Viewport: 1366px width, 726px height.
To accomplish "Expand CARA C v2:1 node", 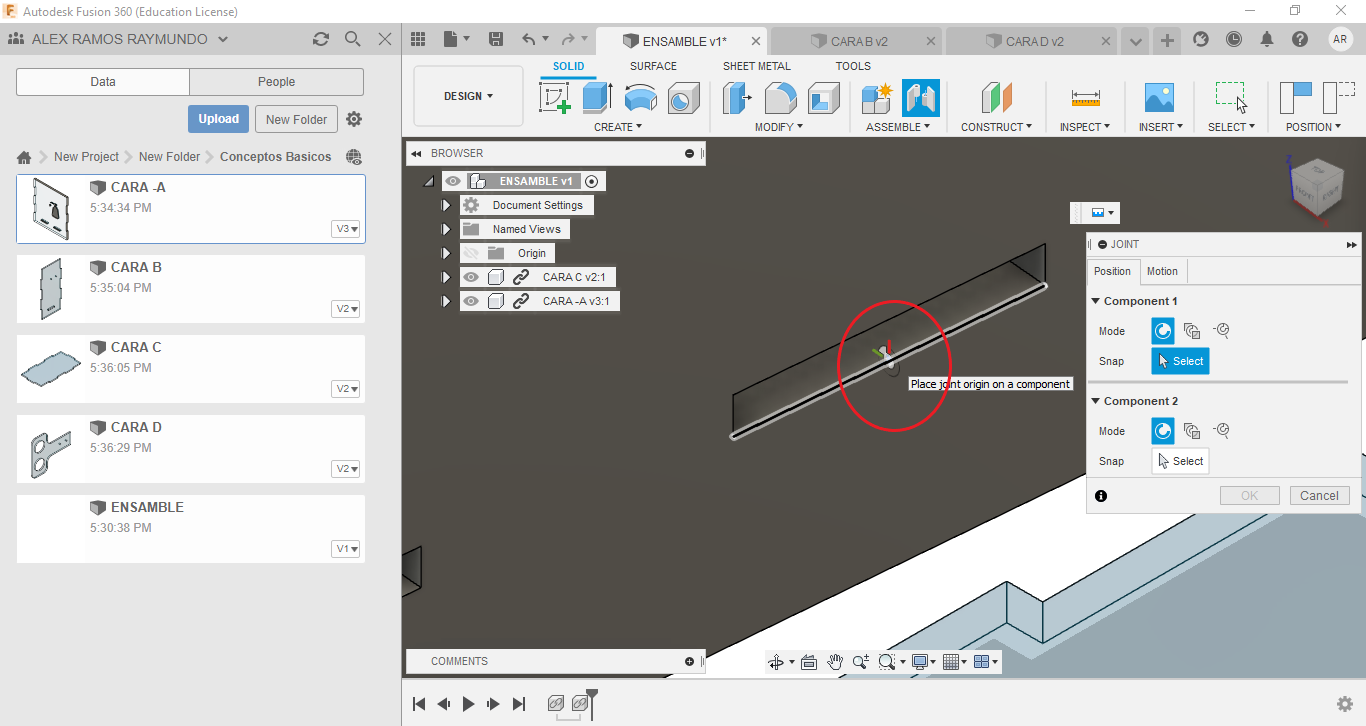I will coord(446,277).
